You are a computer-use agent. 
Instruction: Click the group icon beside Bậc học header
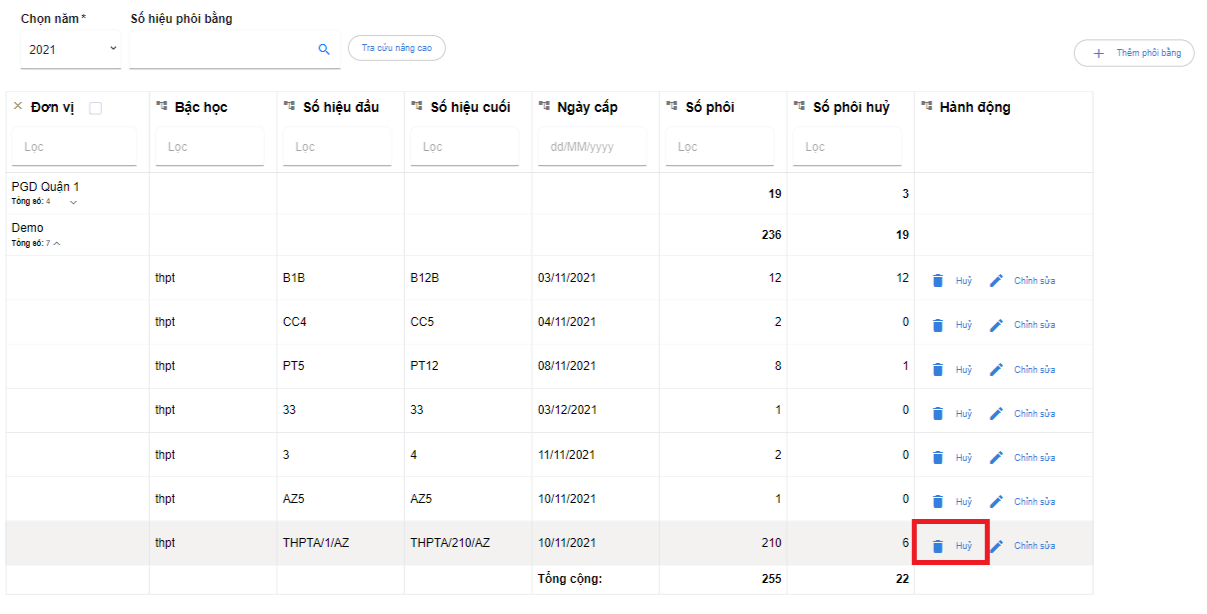pyautogui.click(x=162, y=106)
